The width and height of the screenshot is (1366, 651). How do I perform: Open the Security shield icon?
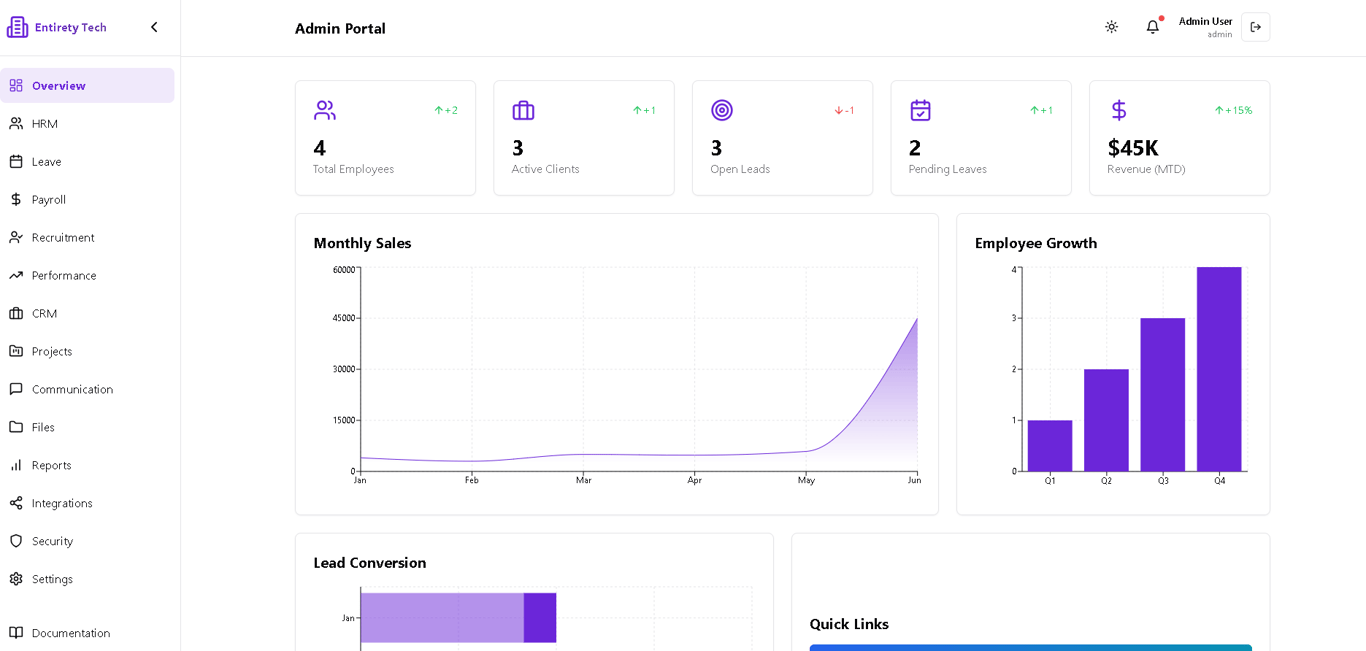pyautogui.click(x=16, y=542)
